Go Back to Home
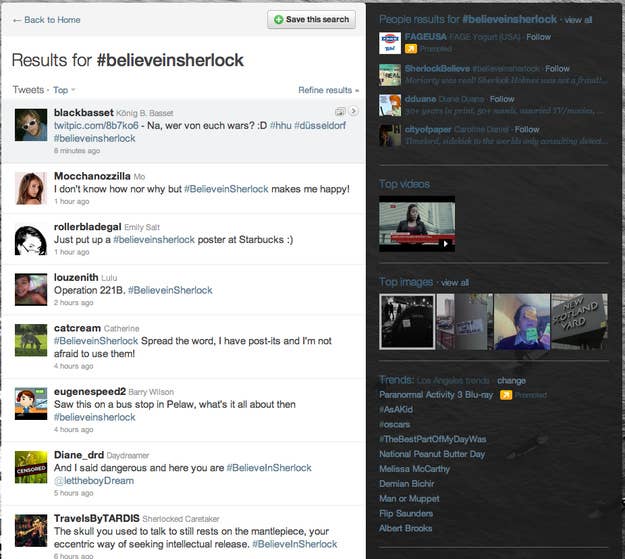This screenshot has width=625, height=559. [46, 20]
